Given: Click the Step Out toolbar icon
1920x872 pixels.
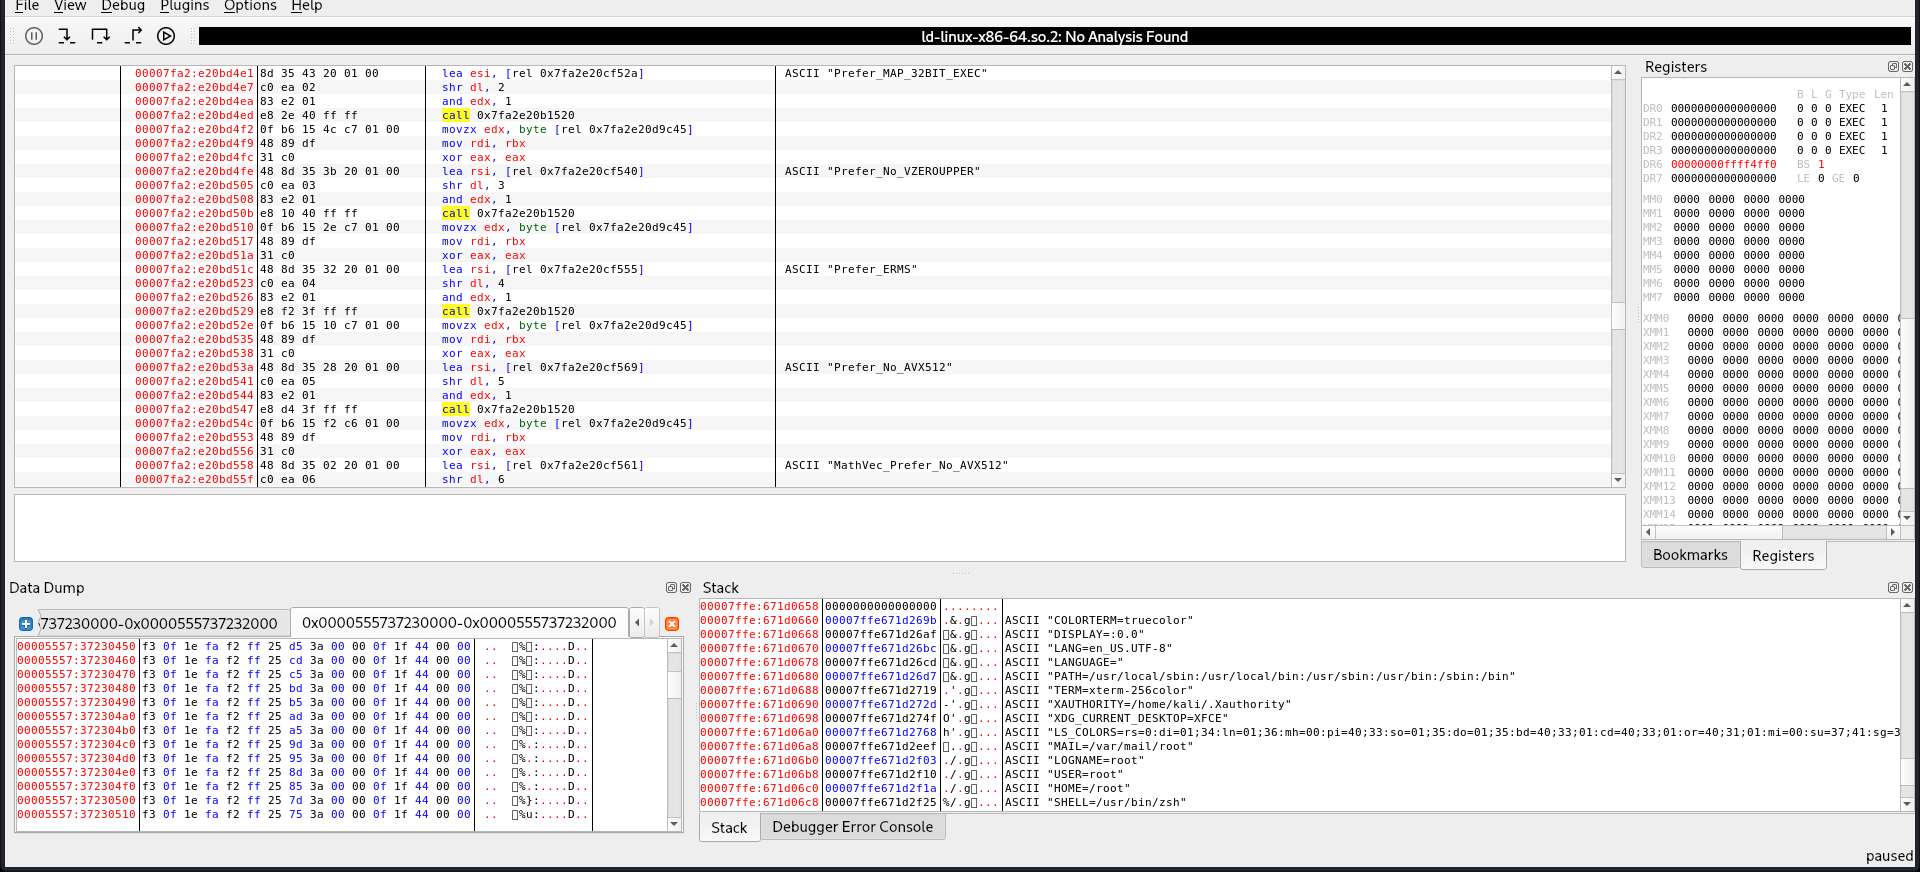Looking at the screenshot, I should (x=133, y=36).
